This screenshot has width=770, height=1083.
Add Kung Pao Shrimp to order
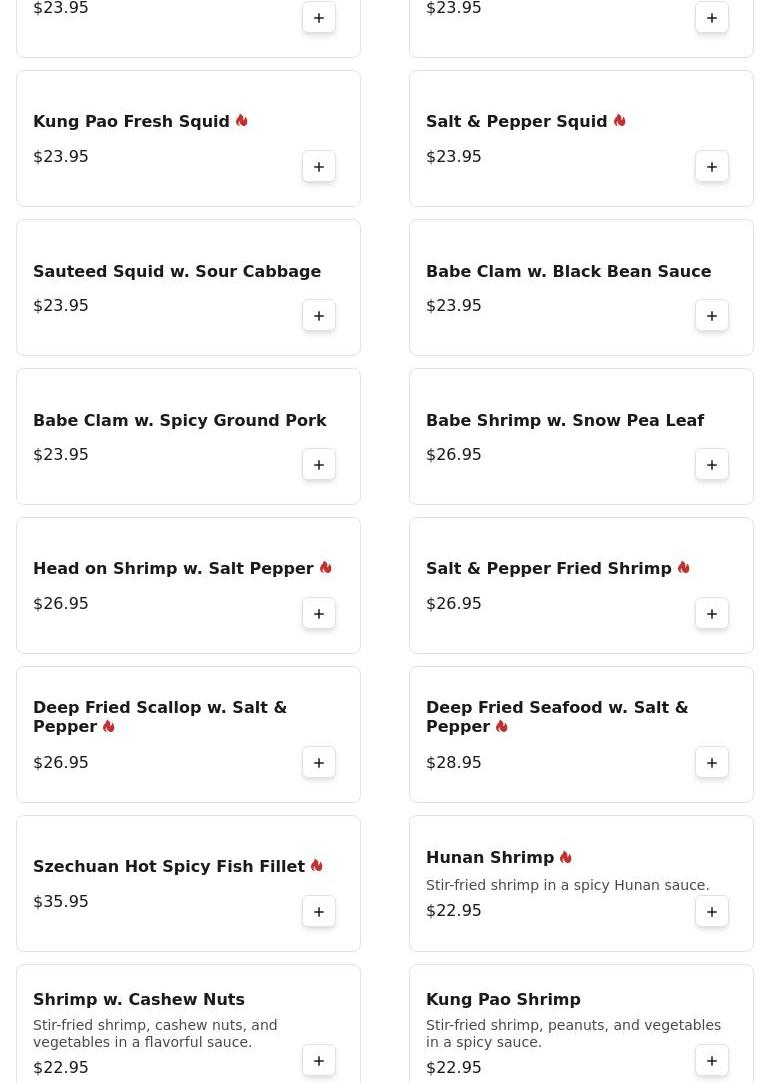tap(712, 1061)
